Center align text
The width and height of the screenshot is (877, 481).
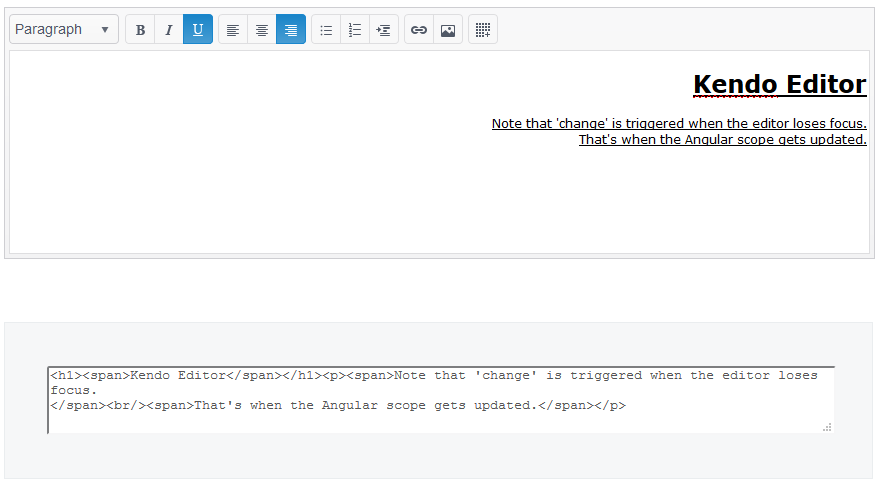(x=262, y=29)
